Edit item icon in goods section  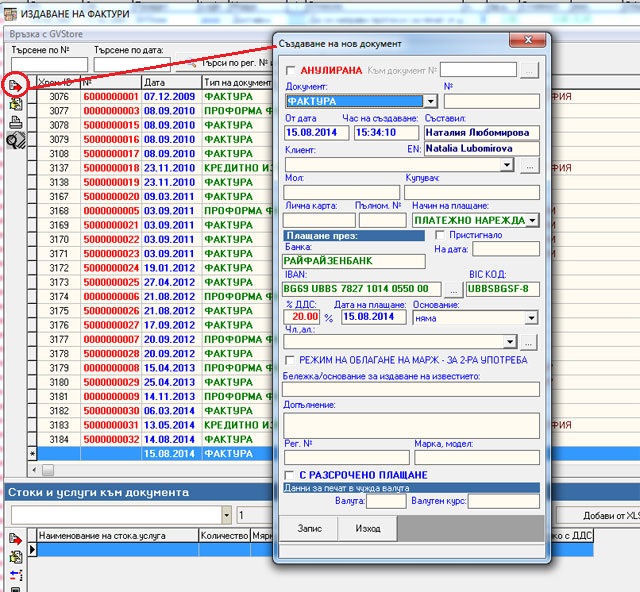pyautogui.click(x=16, y=556)
